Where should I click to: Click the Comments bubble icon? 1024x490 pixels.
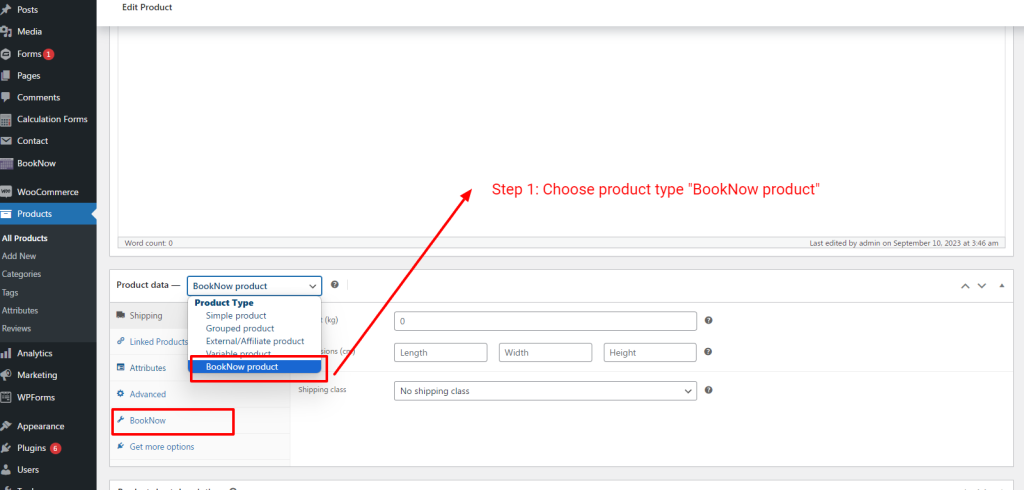click(6, 97)
